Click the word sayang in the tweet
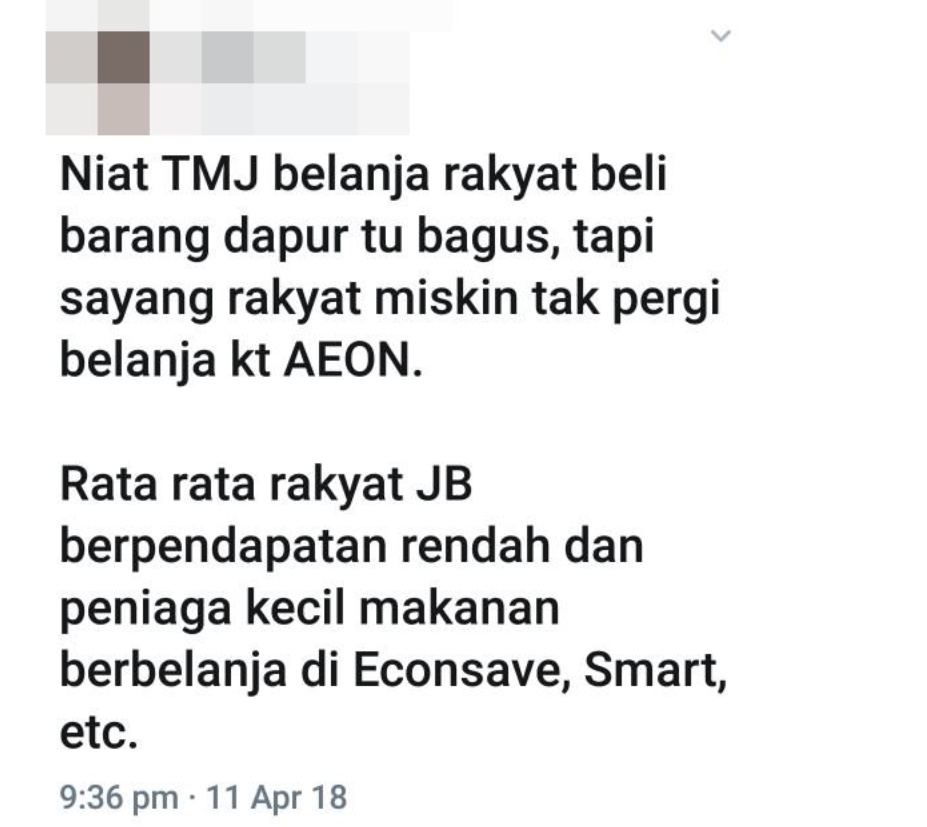This screenshot has width=927, height=827. tap(137, 300)
